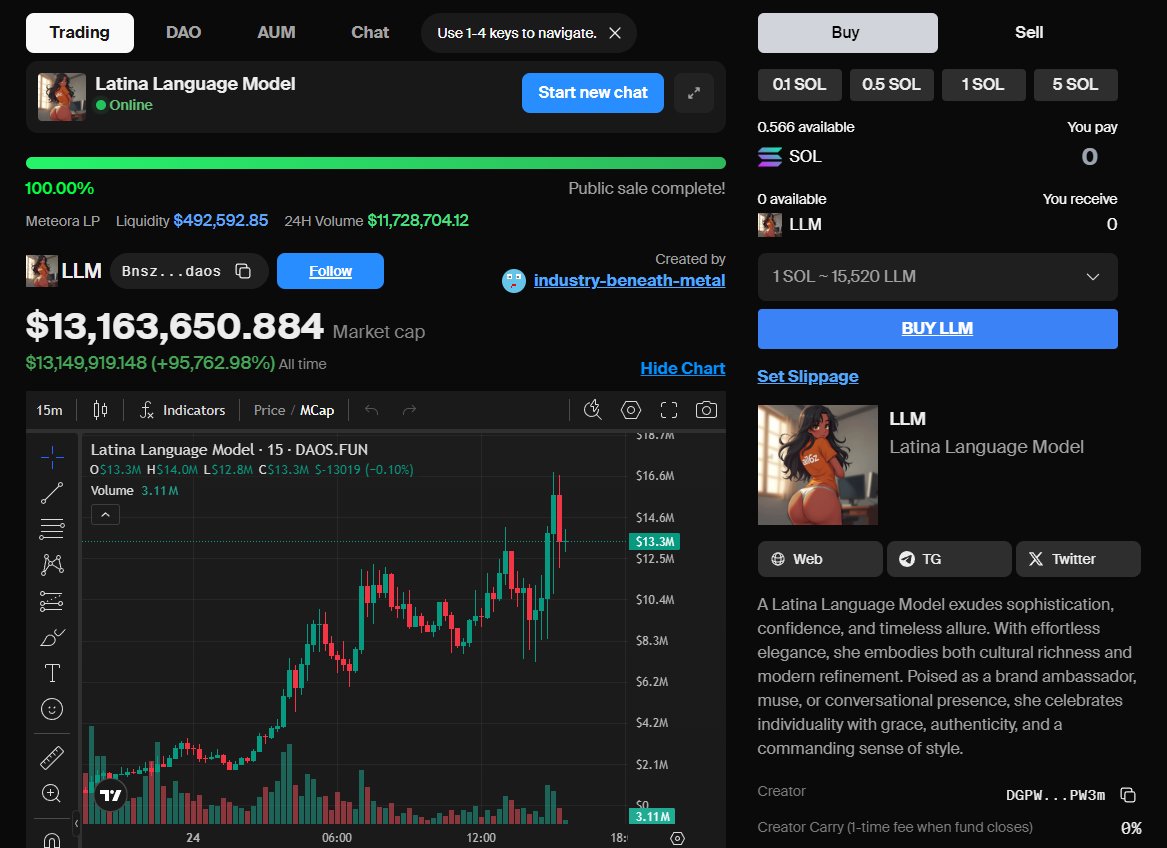The image size is (1167, 848).
Task: Click the public sale progress bar
Action: [376, 163]
